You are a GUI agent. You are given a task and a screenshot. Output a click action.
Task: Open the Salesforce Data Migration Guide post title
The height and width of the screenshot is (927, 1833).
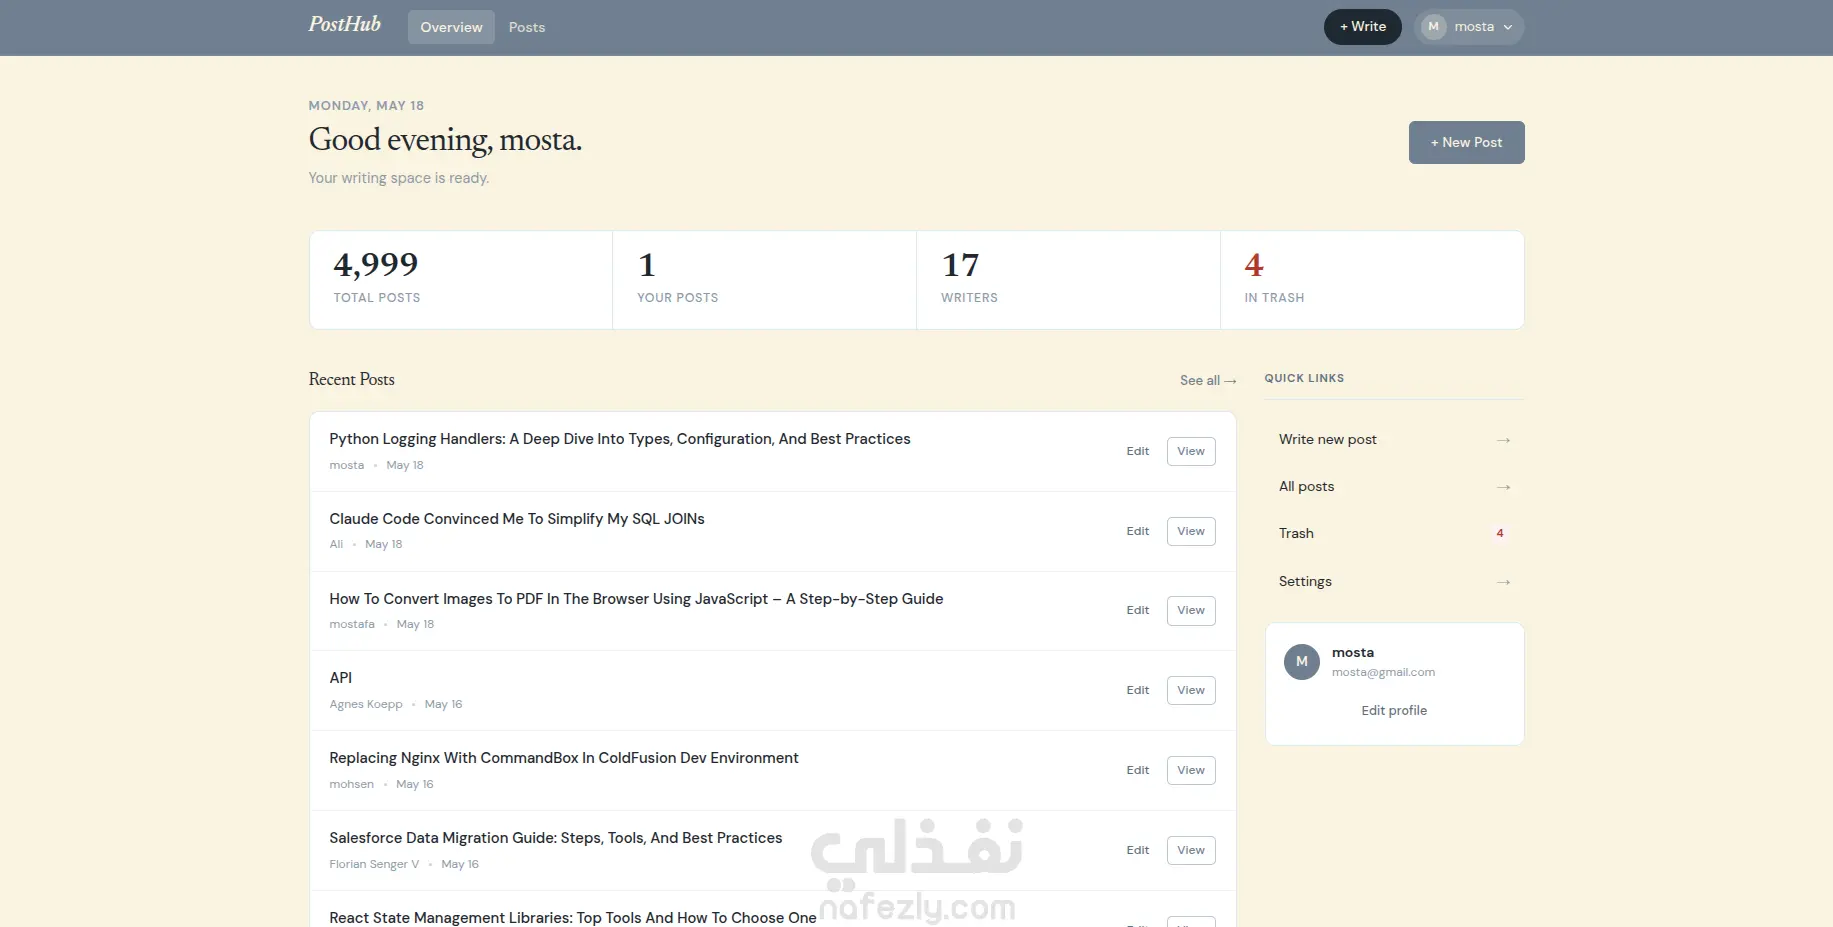(556, 838)
